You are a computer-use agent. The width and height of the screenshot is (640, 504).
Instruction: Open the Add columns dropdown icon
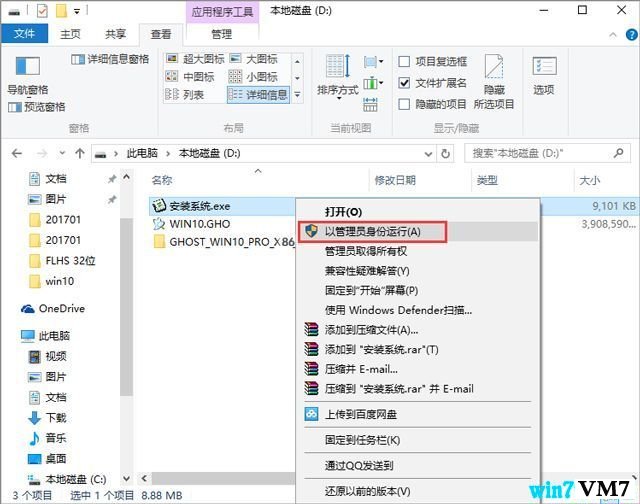373,84
